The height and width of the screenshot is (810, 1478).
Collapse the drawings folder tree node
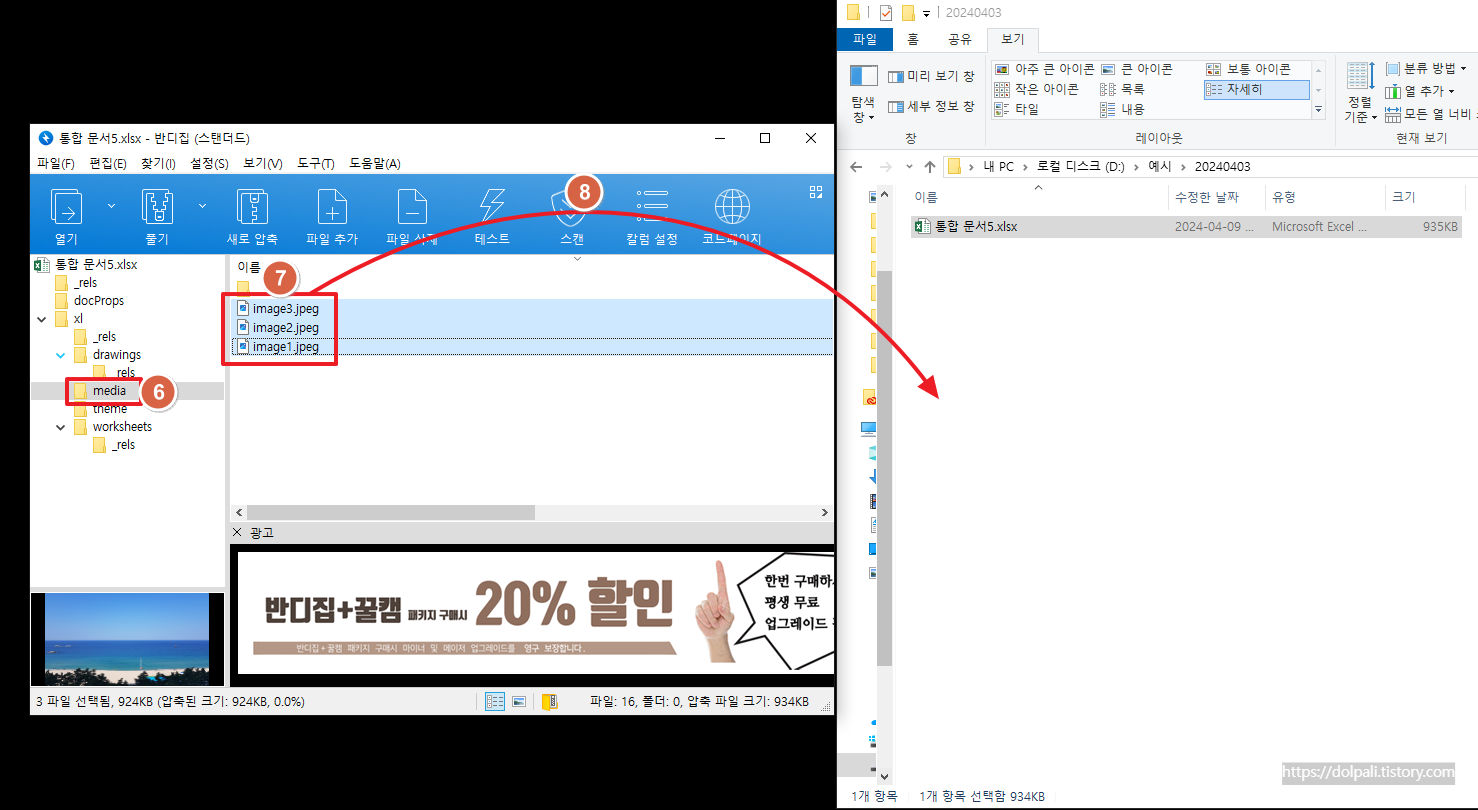pos(60,355)
